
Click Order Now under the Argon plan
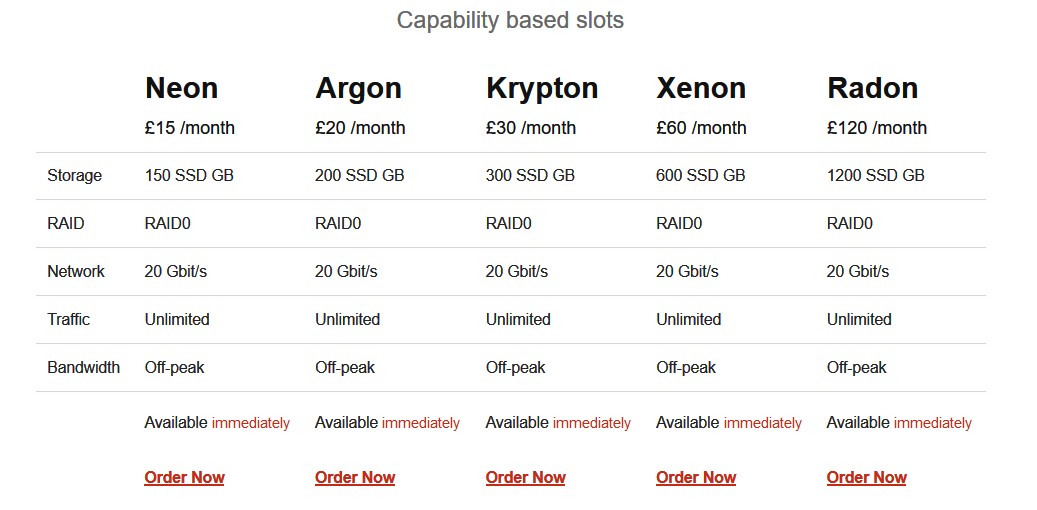354,478
